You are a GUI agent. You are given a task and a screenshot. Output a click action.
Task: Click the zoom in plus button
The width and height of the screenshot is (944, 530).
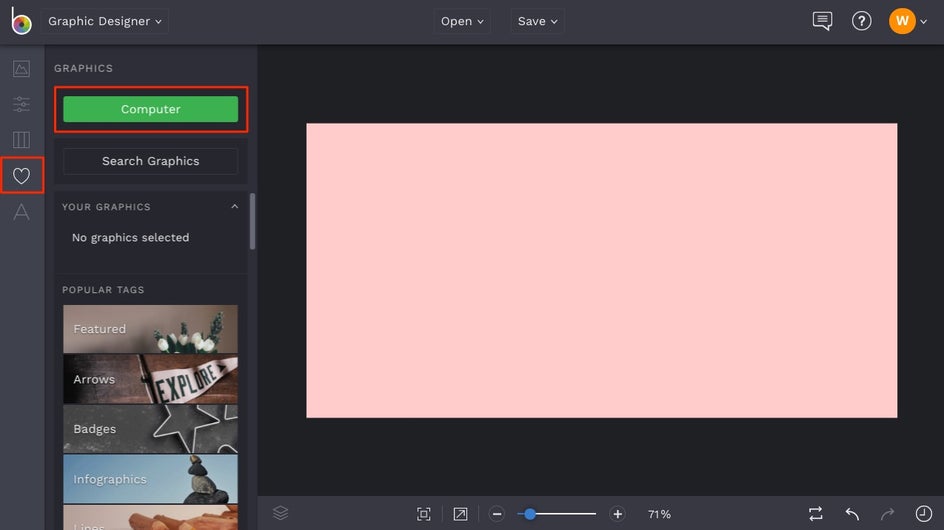[x=617, y=514]
